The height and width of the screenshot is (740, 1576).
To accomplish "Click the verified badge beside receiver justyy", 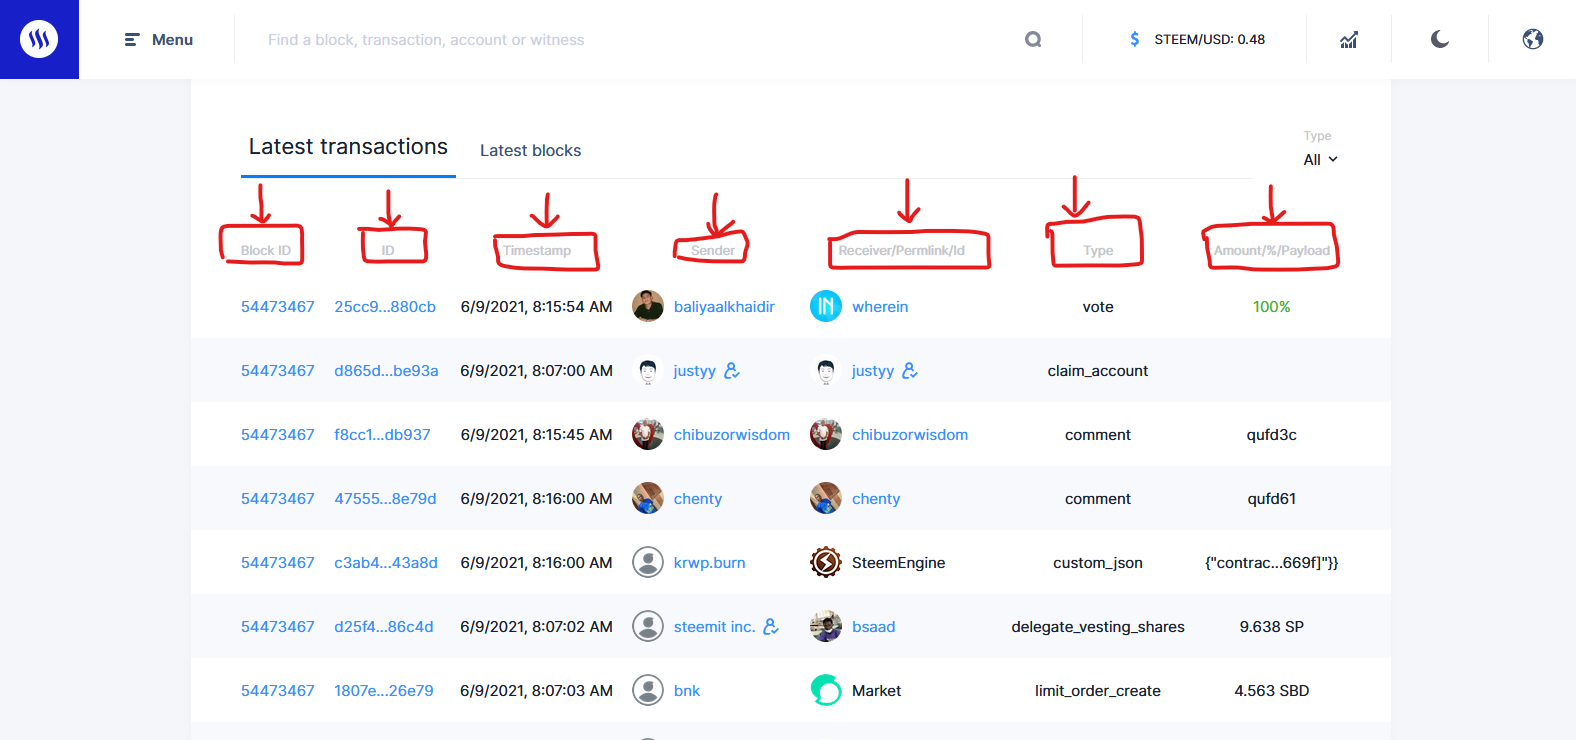I will pyautogui.click(x=910, y=371).
